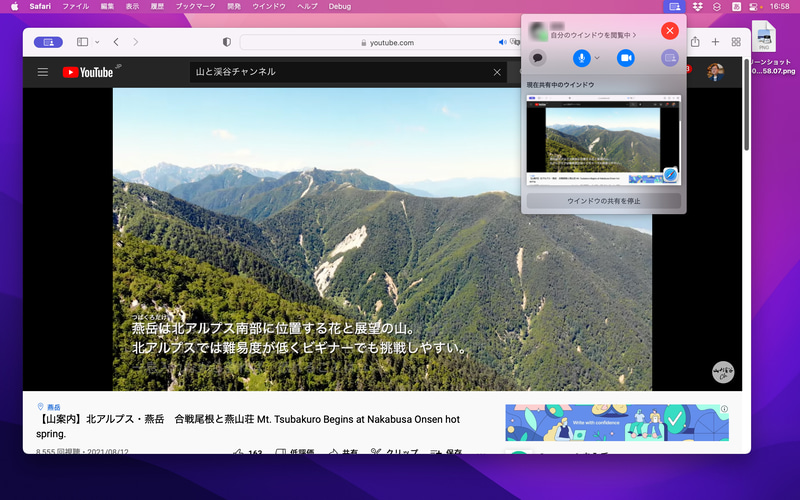Click the Safari badge on shared preview
Viewport: 800px width, 500px height.
670,174
